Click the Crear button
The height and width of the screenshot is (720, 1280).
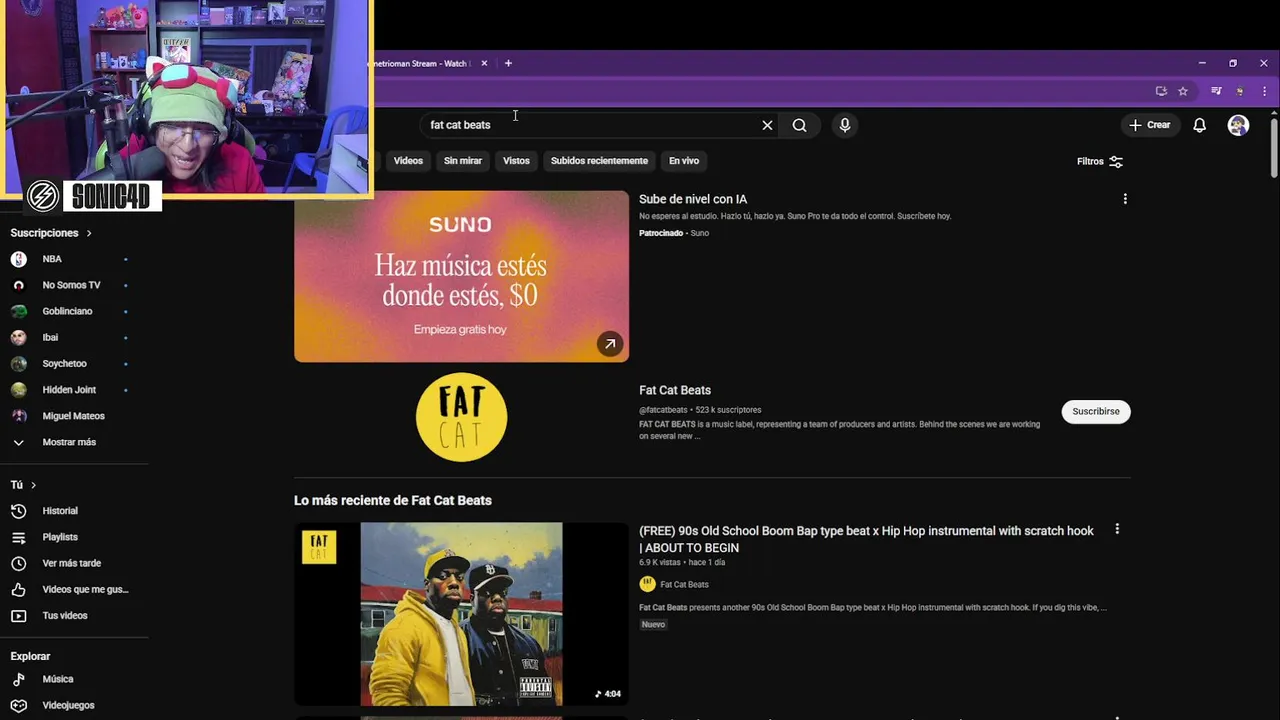click(1149, 125)
